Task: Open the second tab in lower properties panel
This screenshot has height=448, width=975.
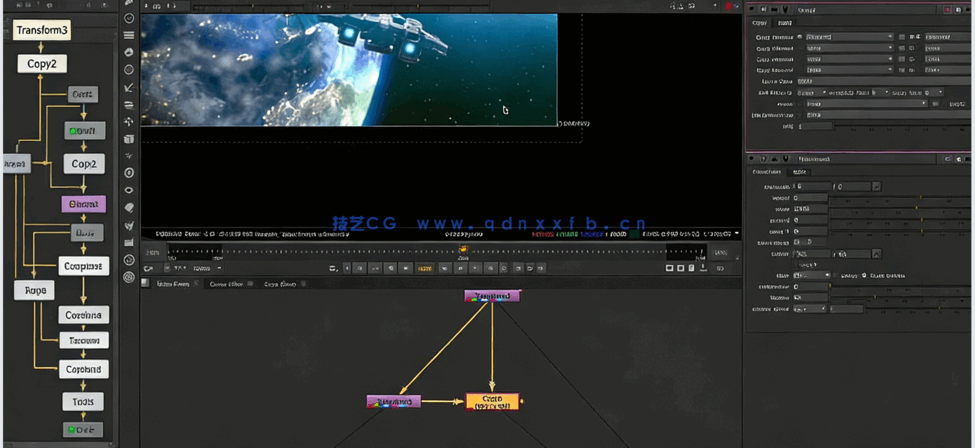Action: (x=801, y=172)
